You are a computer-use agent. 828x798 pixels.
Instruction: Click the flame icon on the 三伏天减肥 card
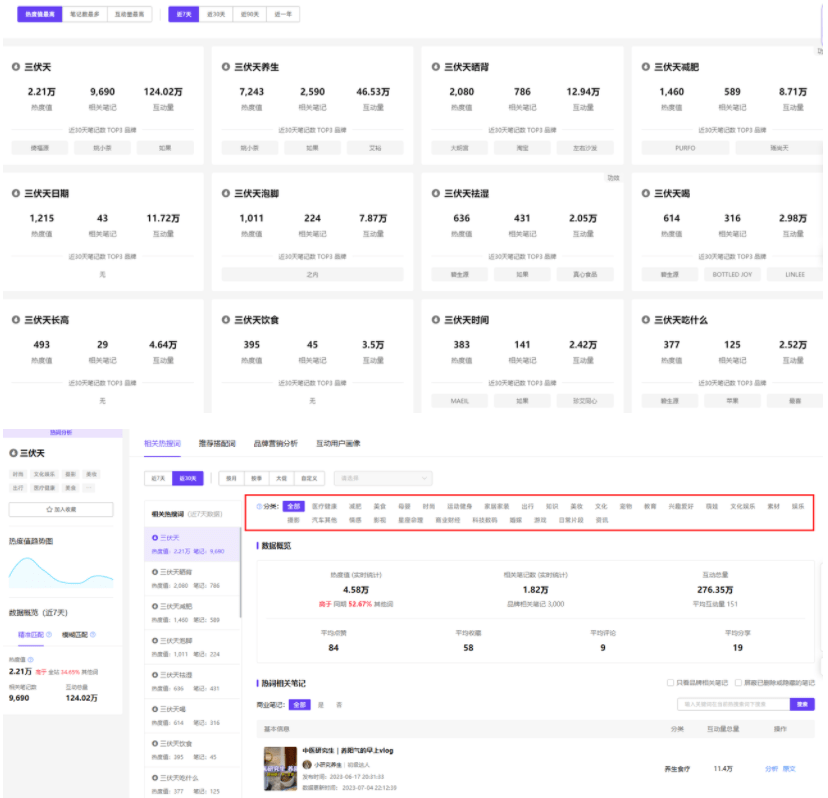(x=645, y=67)
